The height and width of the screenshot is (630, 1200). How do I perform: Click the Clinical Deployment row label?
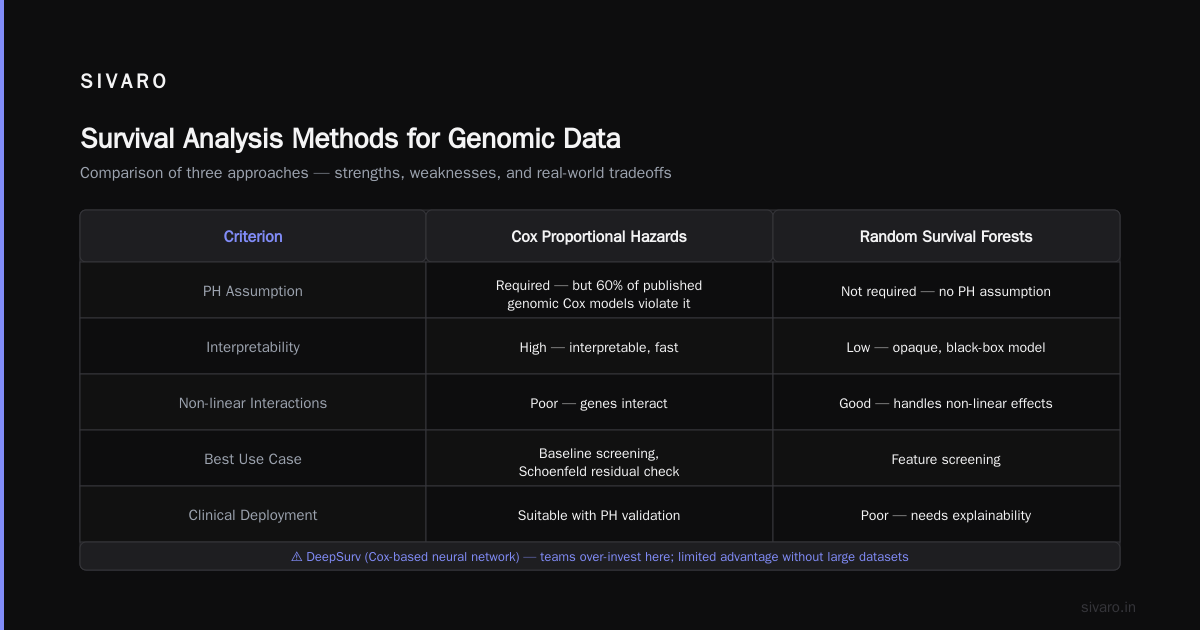click(253, 515)
